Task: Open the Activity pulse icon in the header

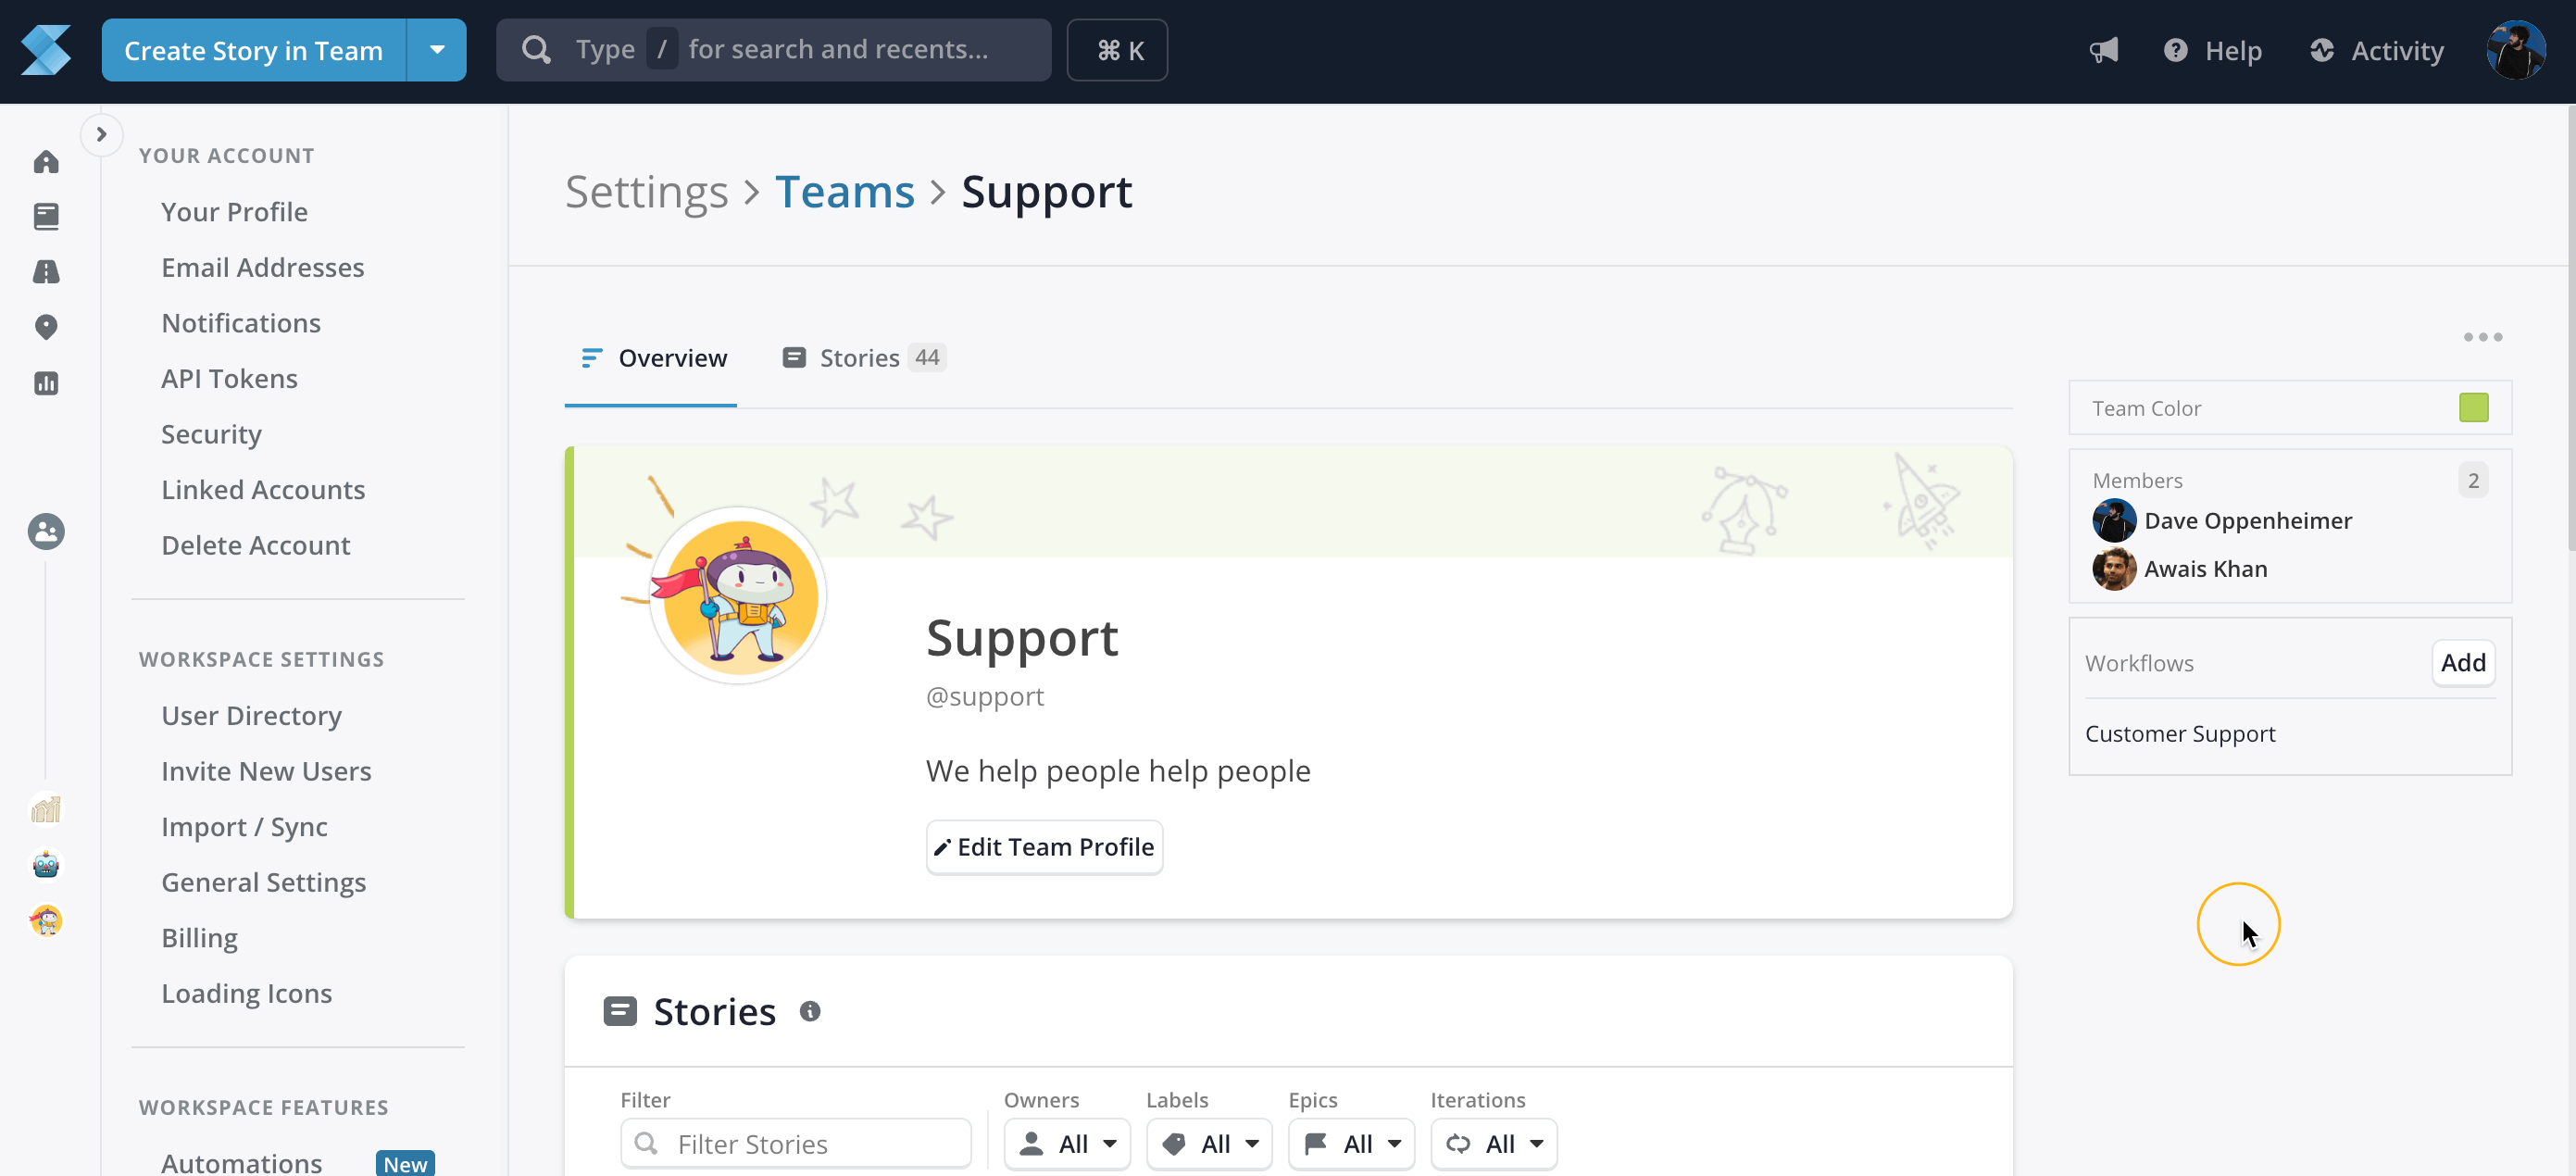Action: 2324,50
